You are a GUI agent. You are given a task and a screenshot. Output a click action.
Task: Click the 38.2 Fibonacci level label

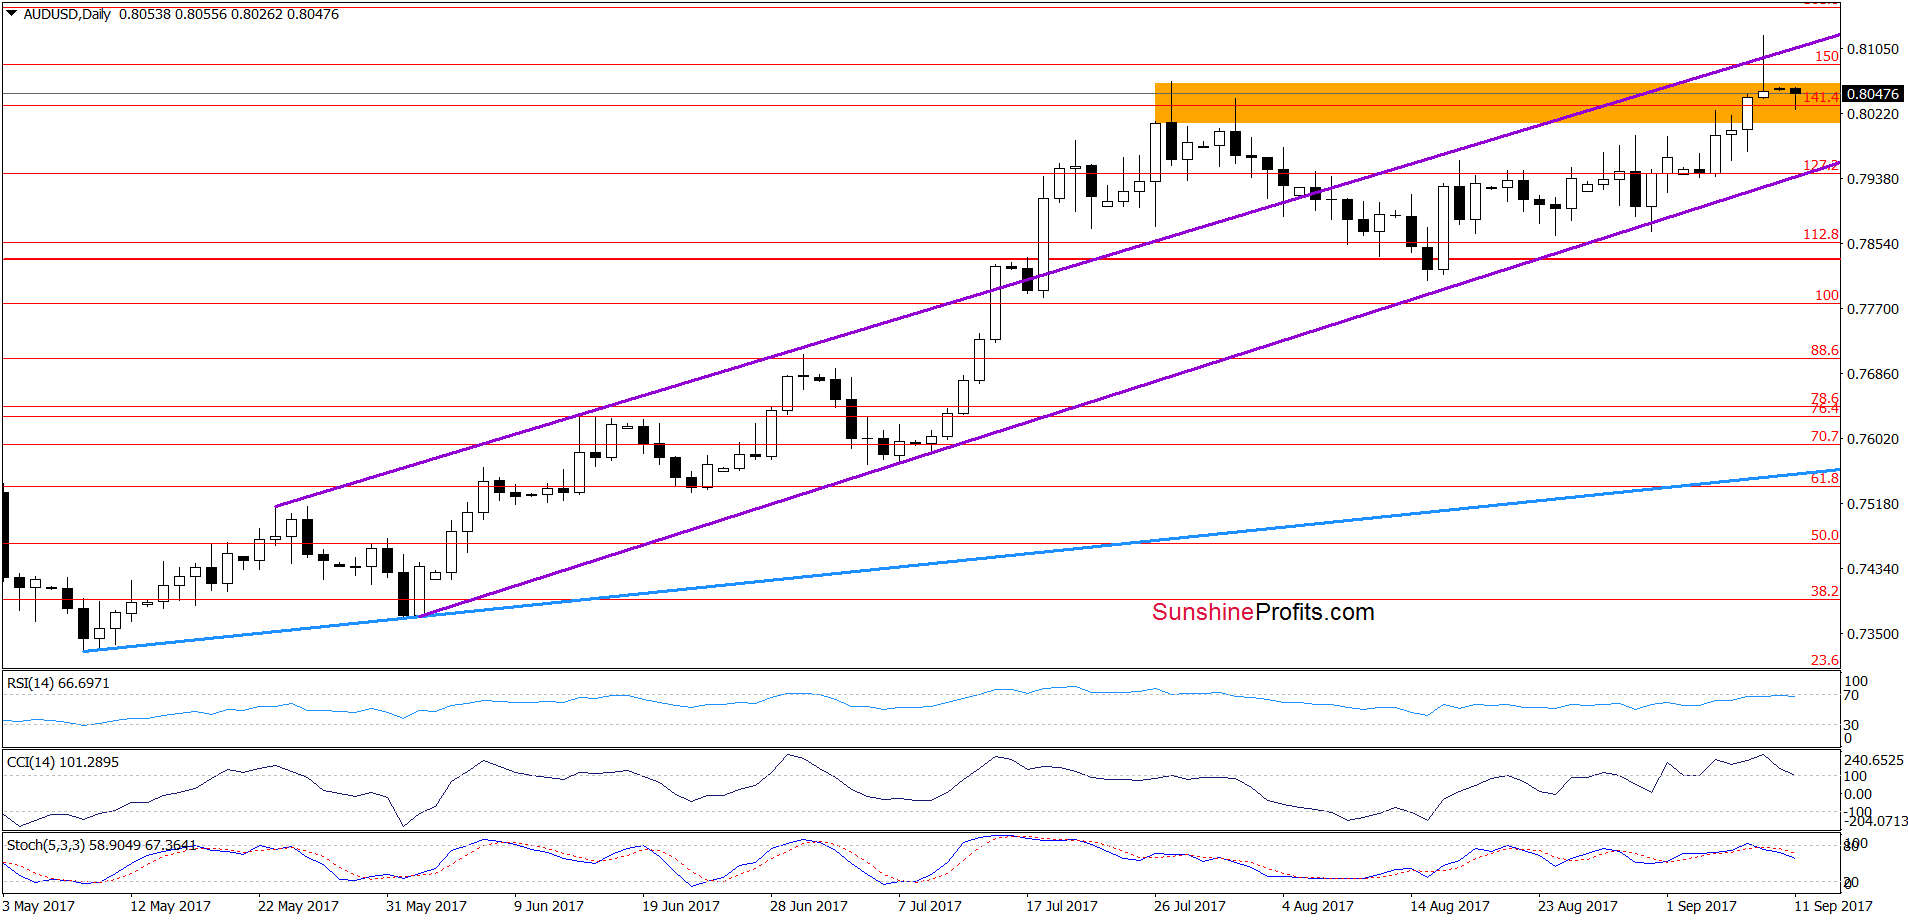(1825, 591)
